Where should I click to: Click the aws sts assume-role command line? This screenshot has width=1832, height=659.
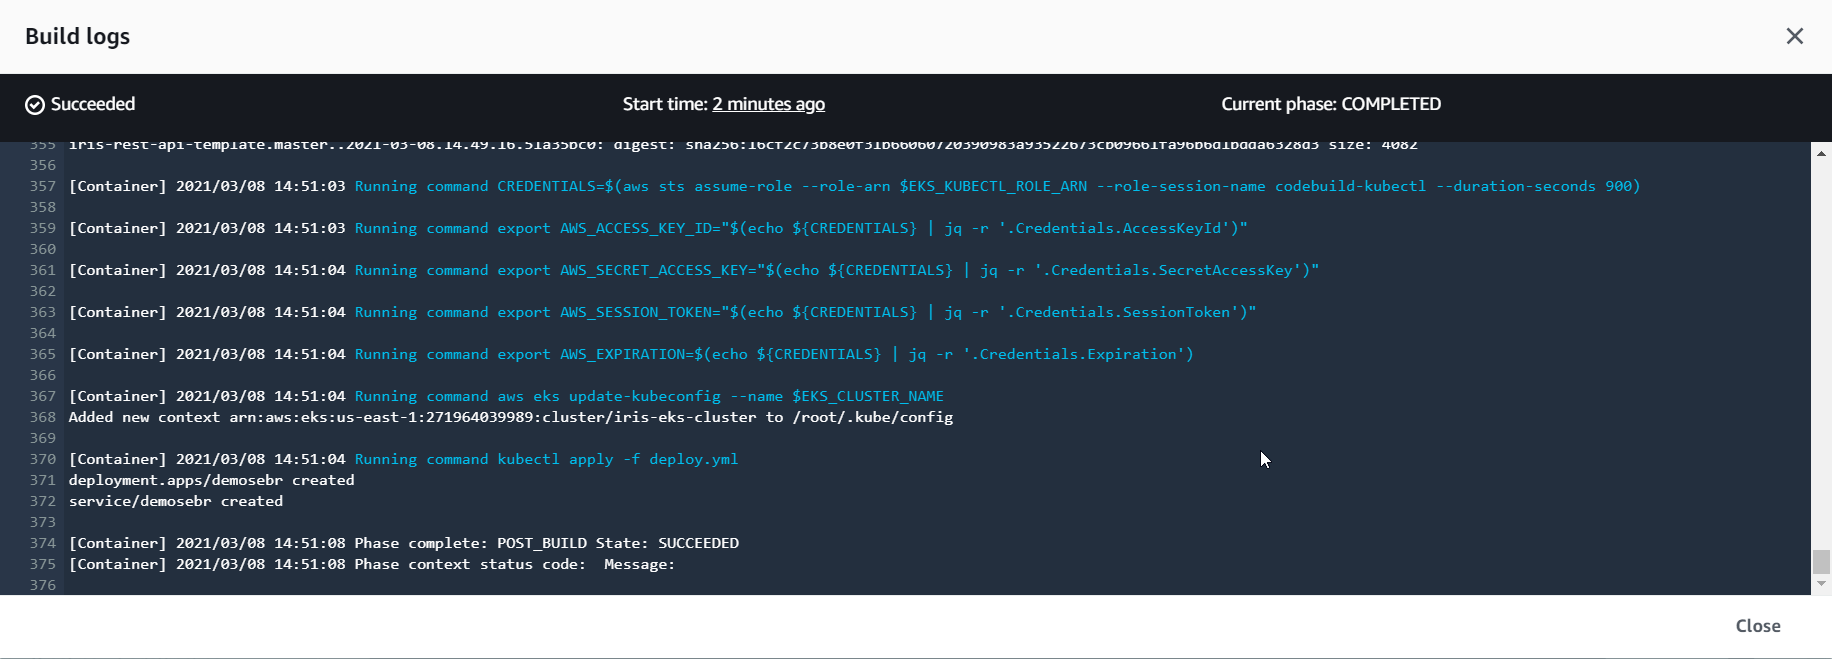1068,186
